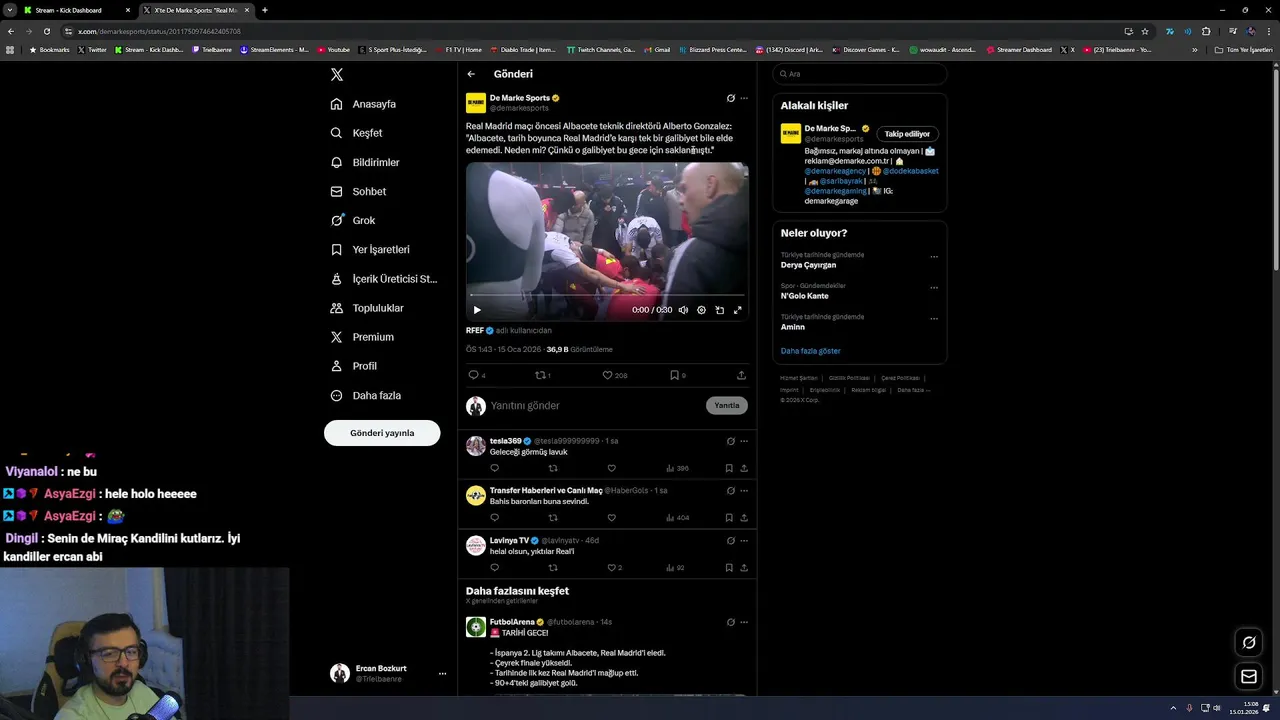
Task: Open Yer İşaretleri bookmarks
Action: point(371,249)
